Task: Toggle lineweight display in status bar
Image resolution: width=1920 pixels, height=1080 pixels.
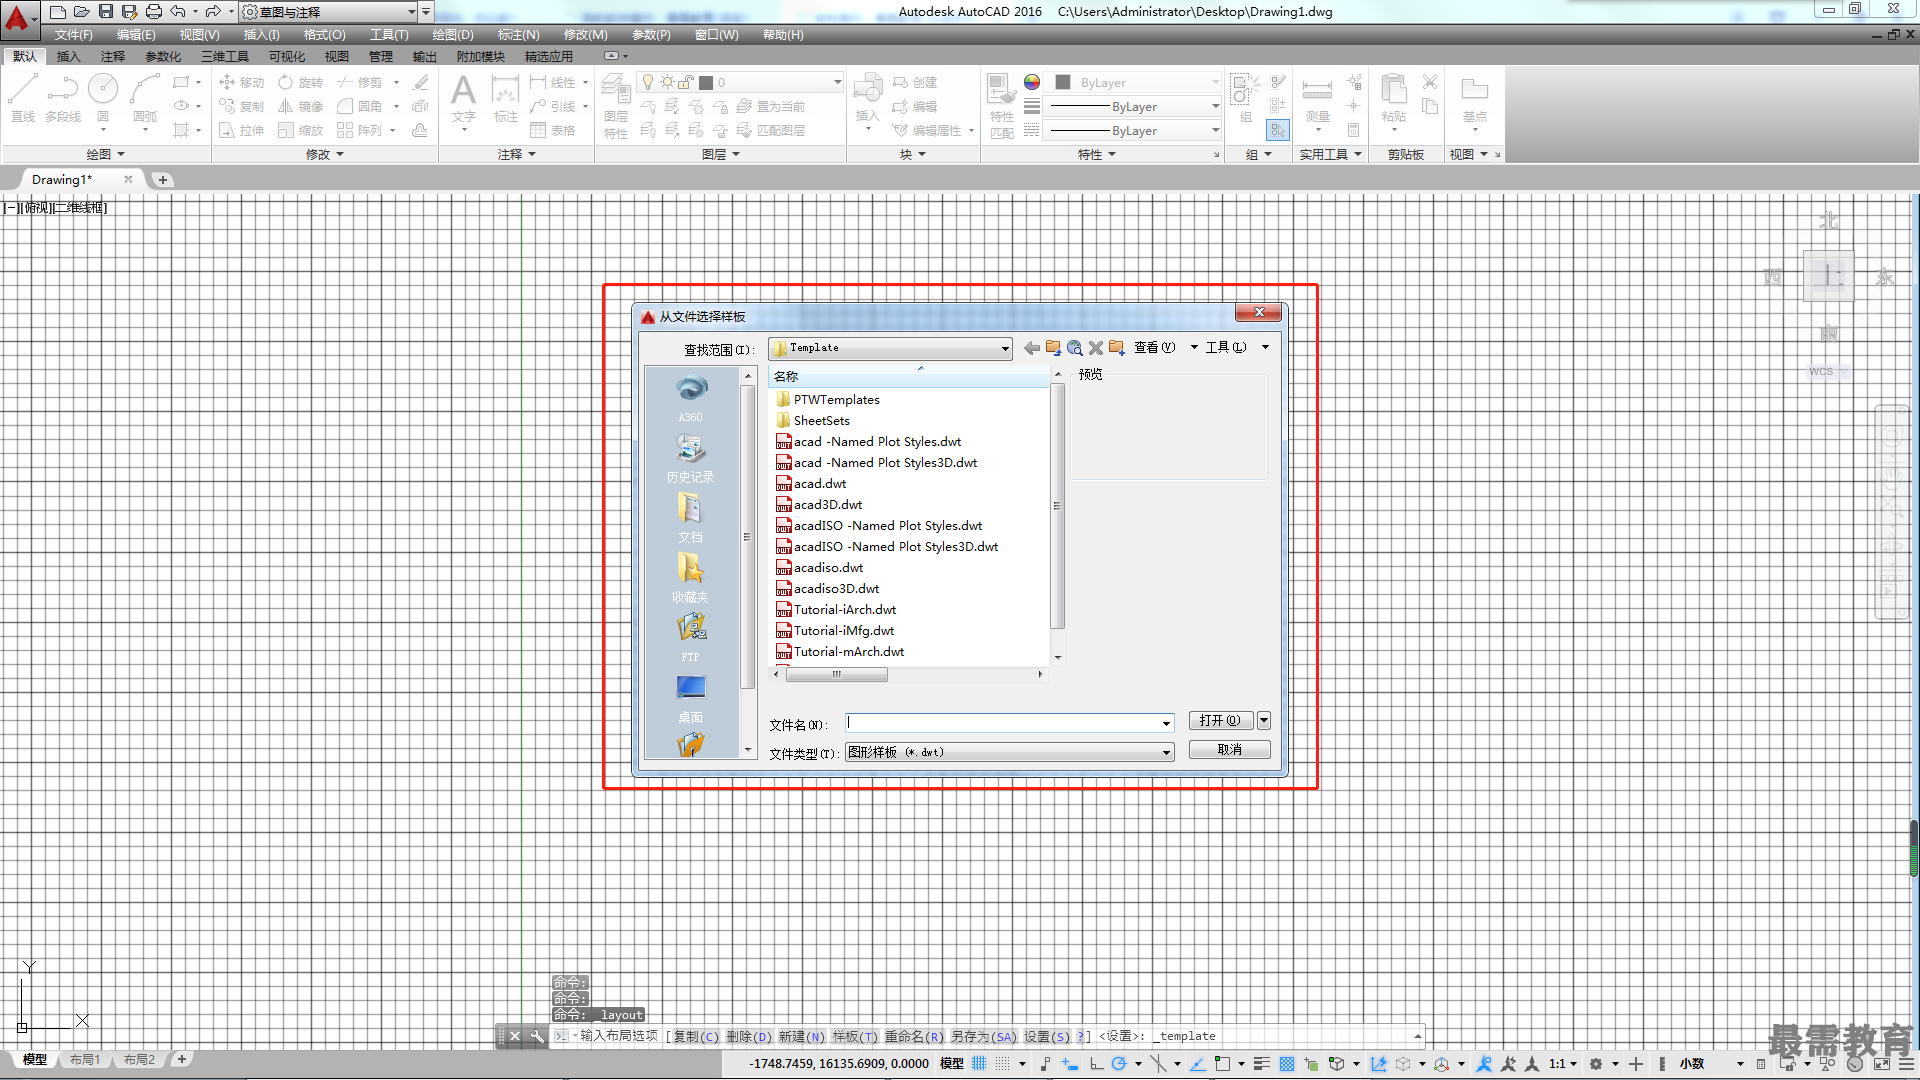Action: pyautogui.click(x=1262, y=1064)
